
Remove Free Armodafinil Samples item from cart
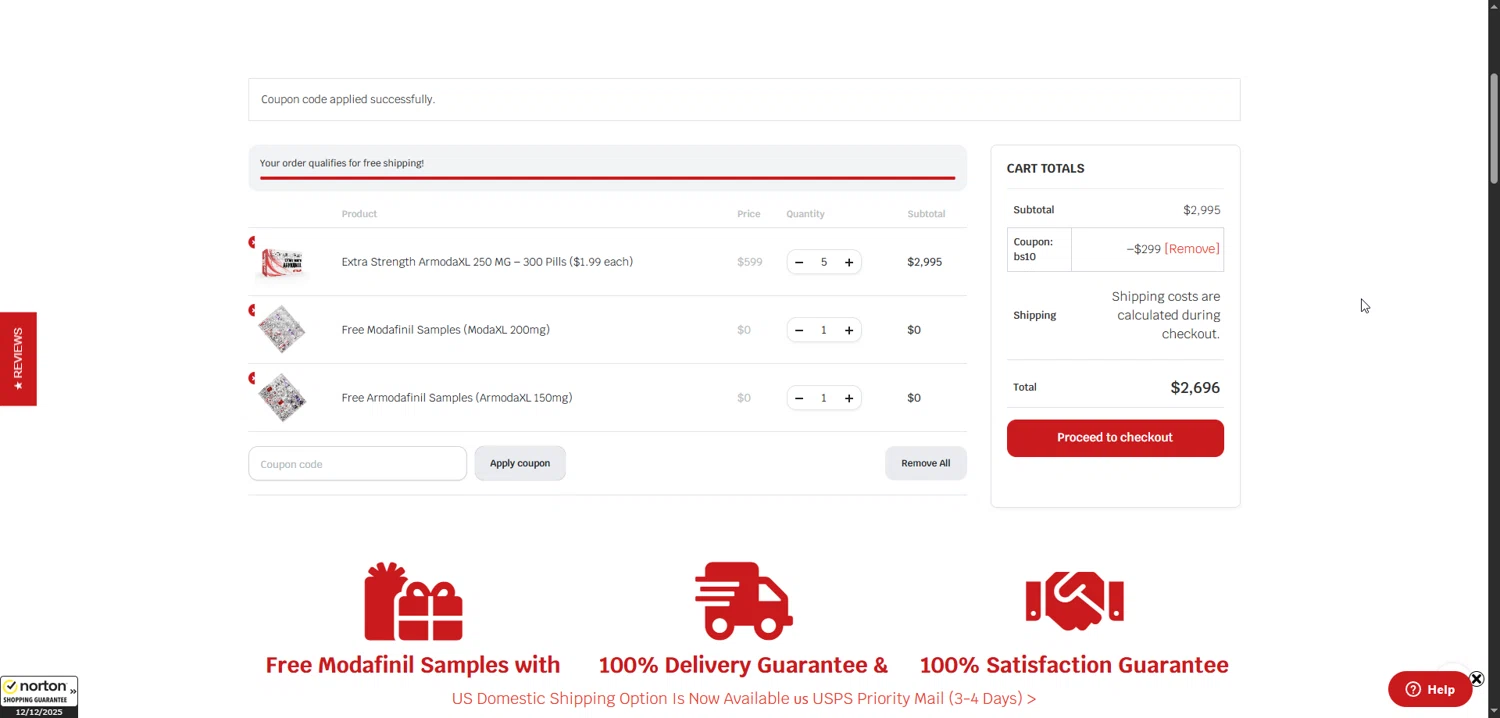click(x=252, y=378)
